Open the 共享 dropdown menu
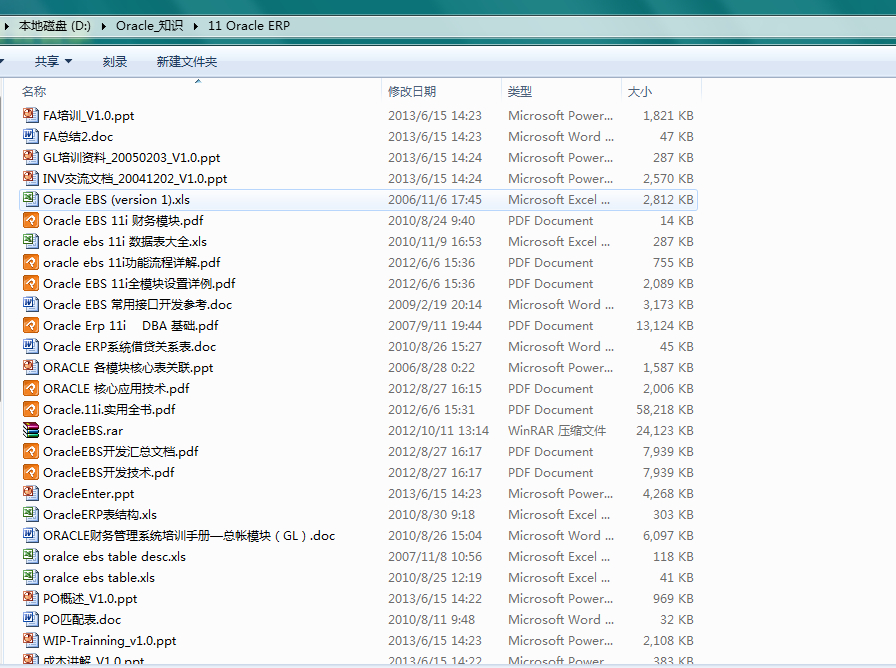The width and height of the screenshot is (896, 668). pos(53,61)
